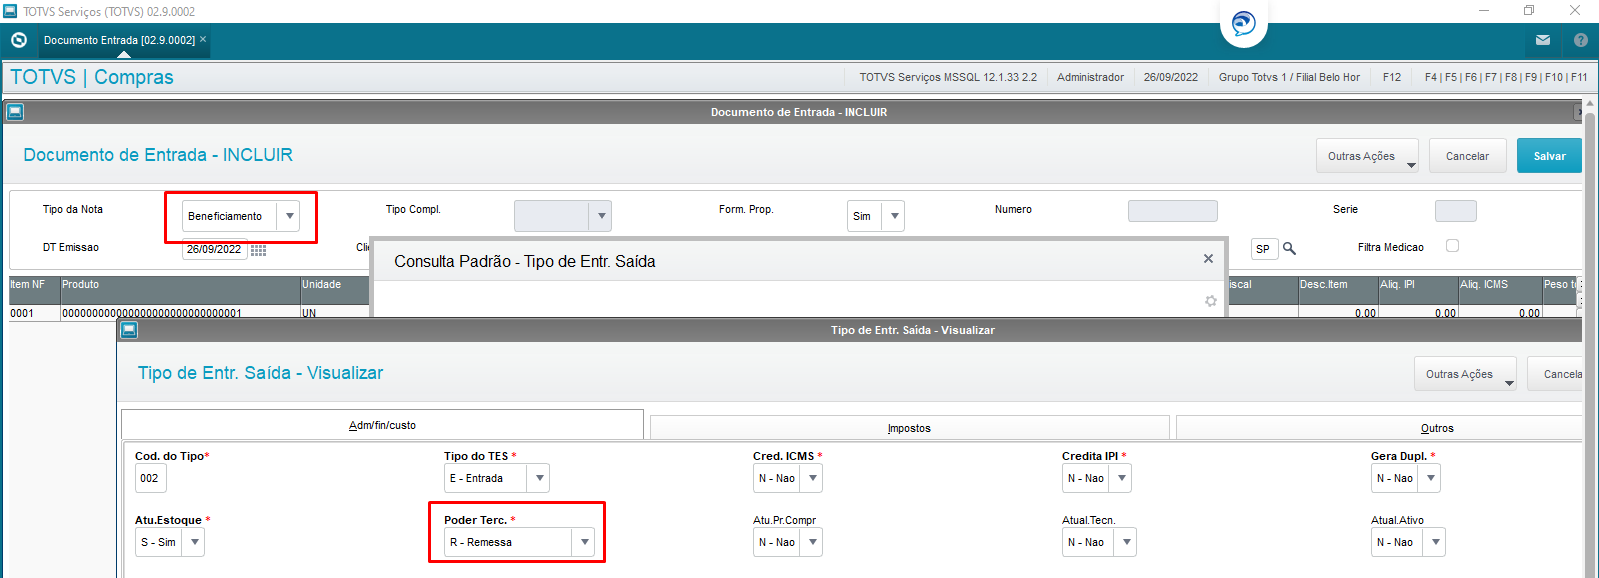This screenshot has width=1599, height=578.
Task: Open the help question mark icon
Action: pyautogui.click(x=1581, y=40)
